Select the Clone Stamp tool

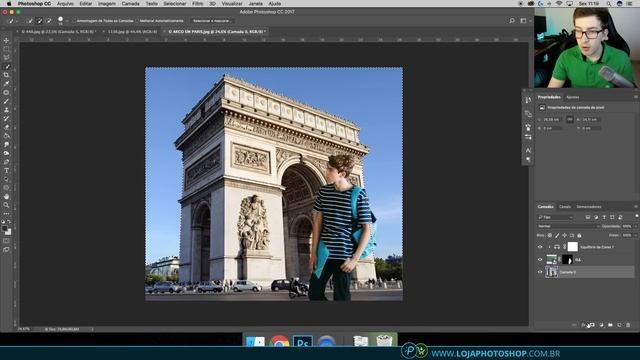[6, 110]
